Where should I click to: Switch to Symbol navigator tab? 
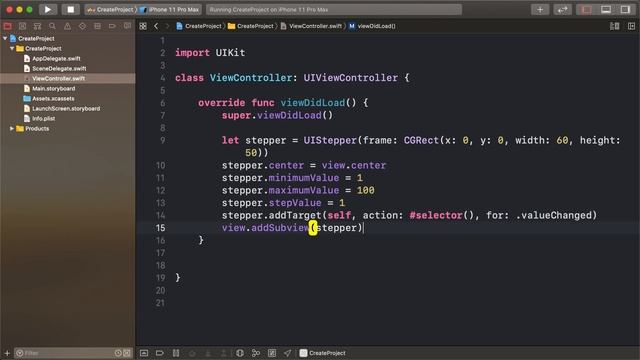click(x=37, y=26)
